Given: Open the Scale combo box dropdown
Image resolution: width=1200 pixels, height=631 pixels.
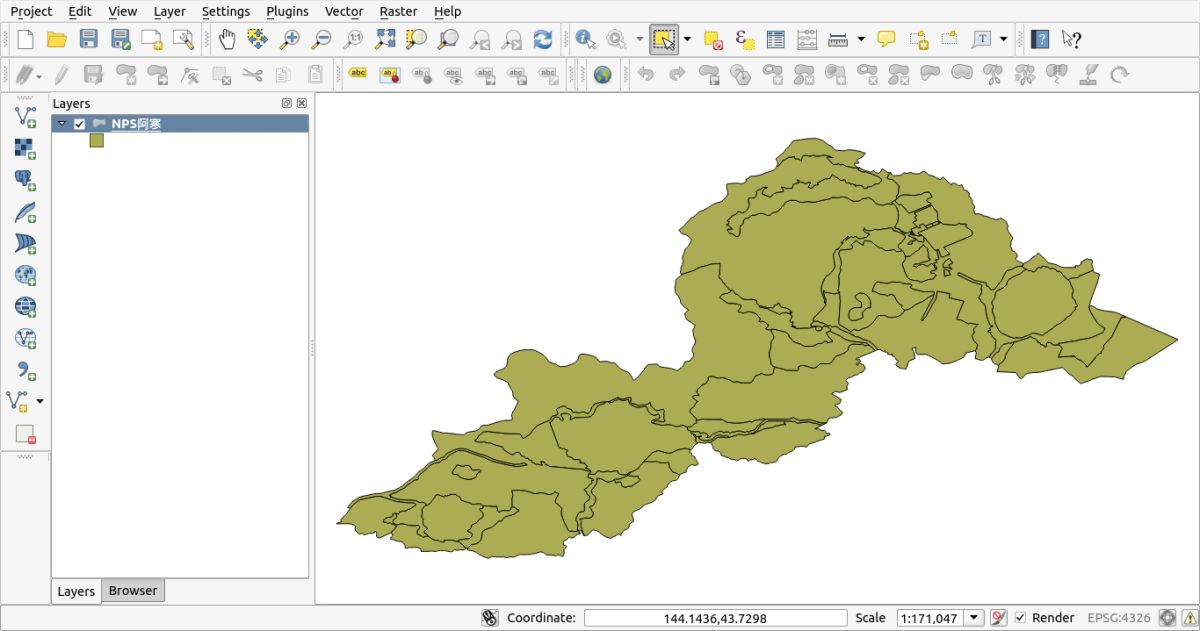Looking at the screenshot, I should 974,618.
